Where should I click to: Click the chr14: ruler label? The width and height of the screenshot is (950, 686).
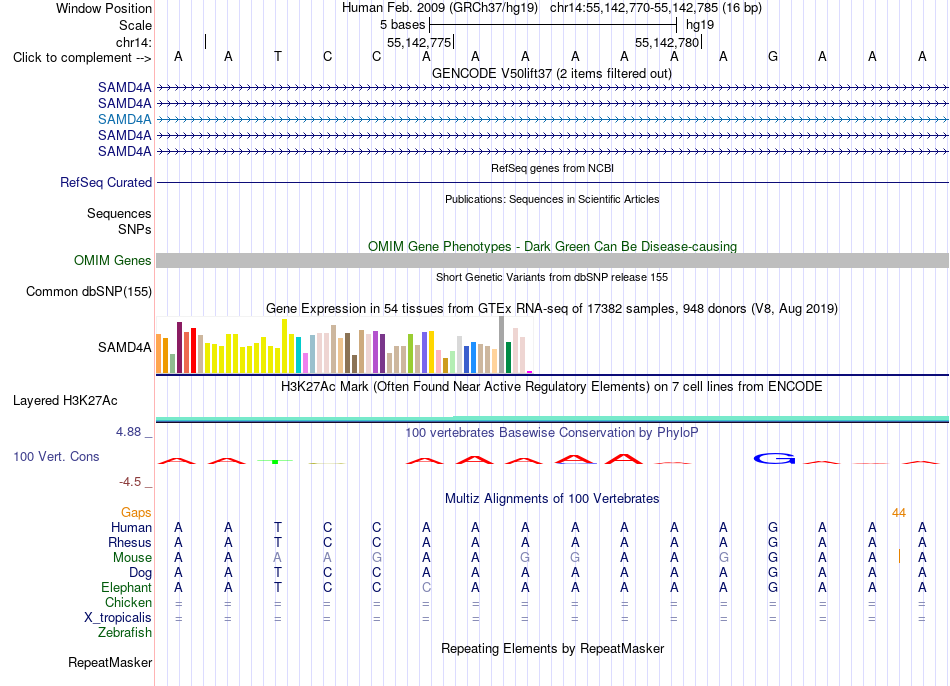[x=134, y=42]
